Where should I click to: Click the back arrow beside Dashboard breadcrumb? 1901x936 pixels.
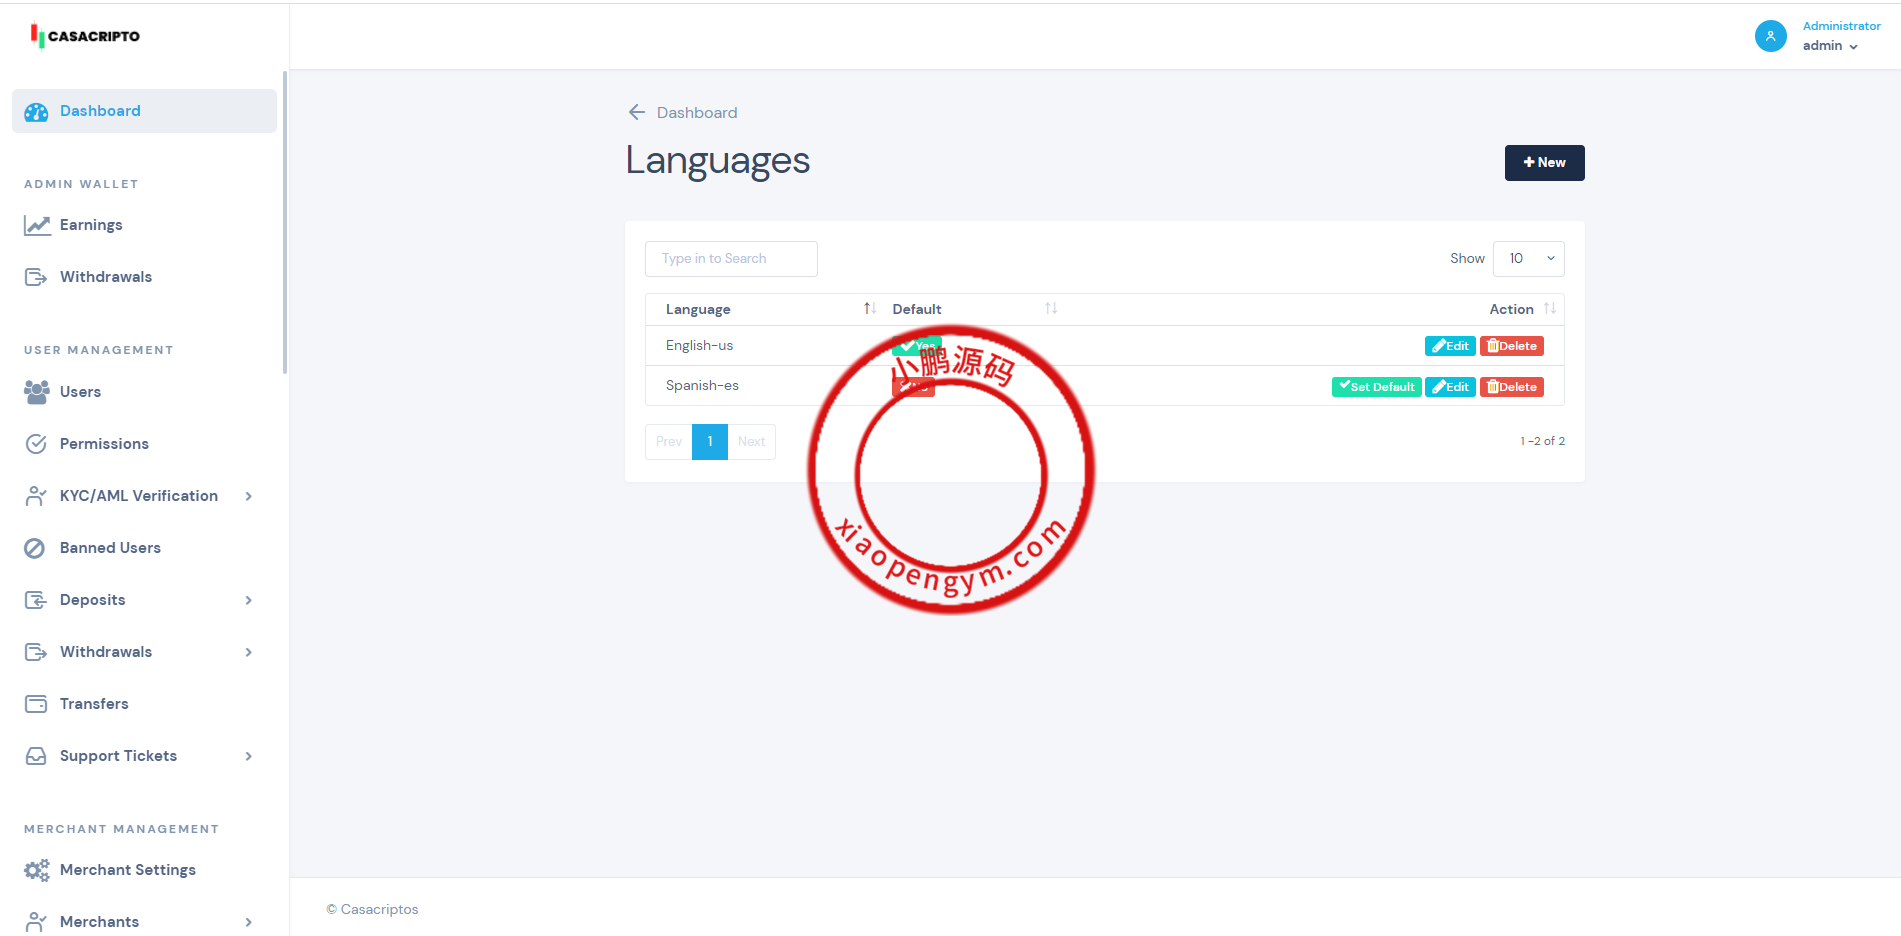[636, 112]
